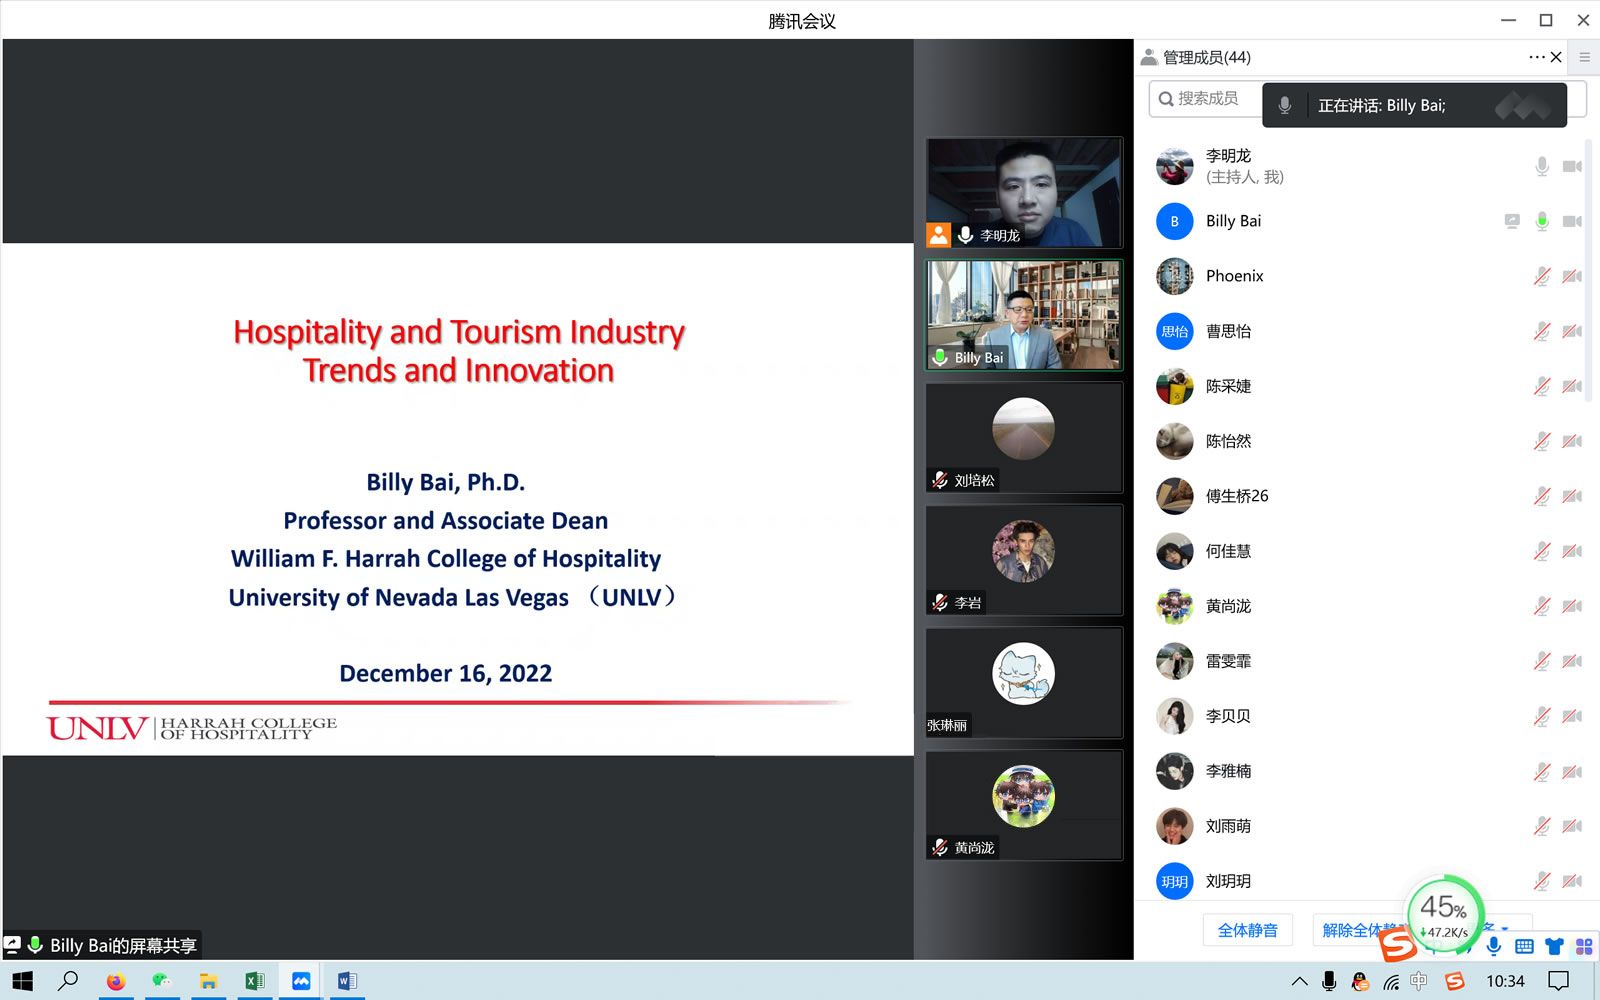Viewport: 1600px width, 1000px height.
Task: Unmute 陈采婕's microphone
Action: click(1542, 386)
